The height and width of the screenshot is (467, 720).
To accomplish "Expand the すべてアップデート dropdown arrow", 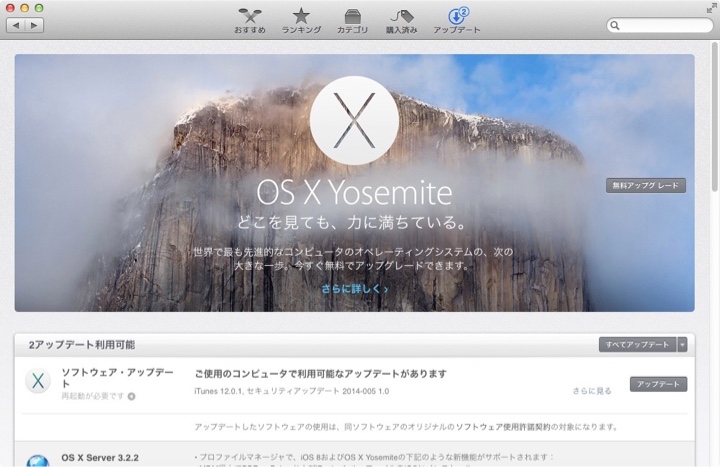I will [682, 344].
